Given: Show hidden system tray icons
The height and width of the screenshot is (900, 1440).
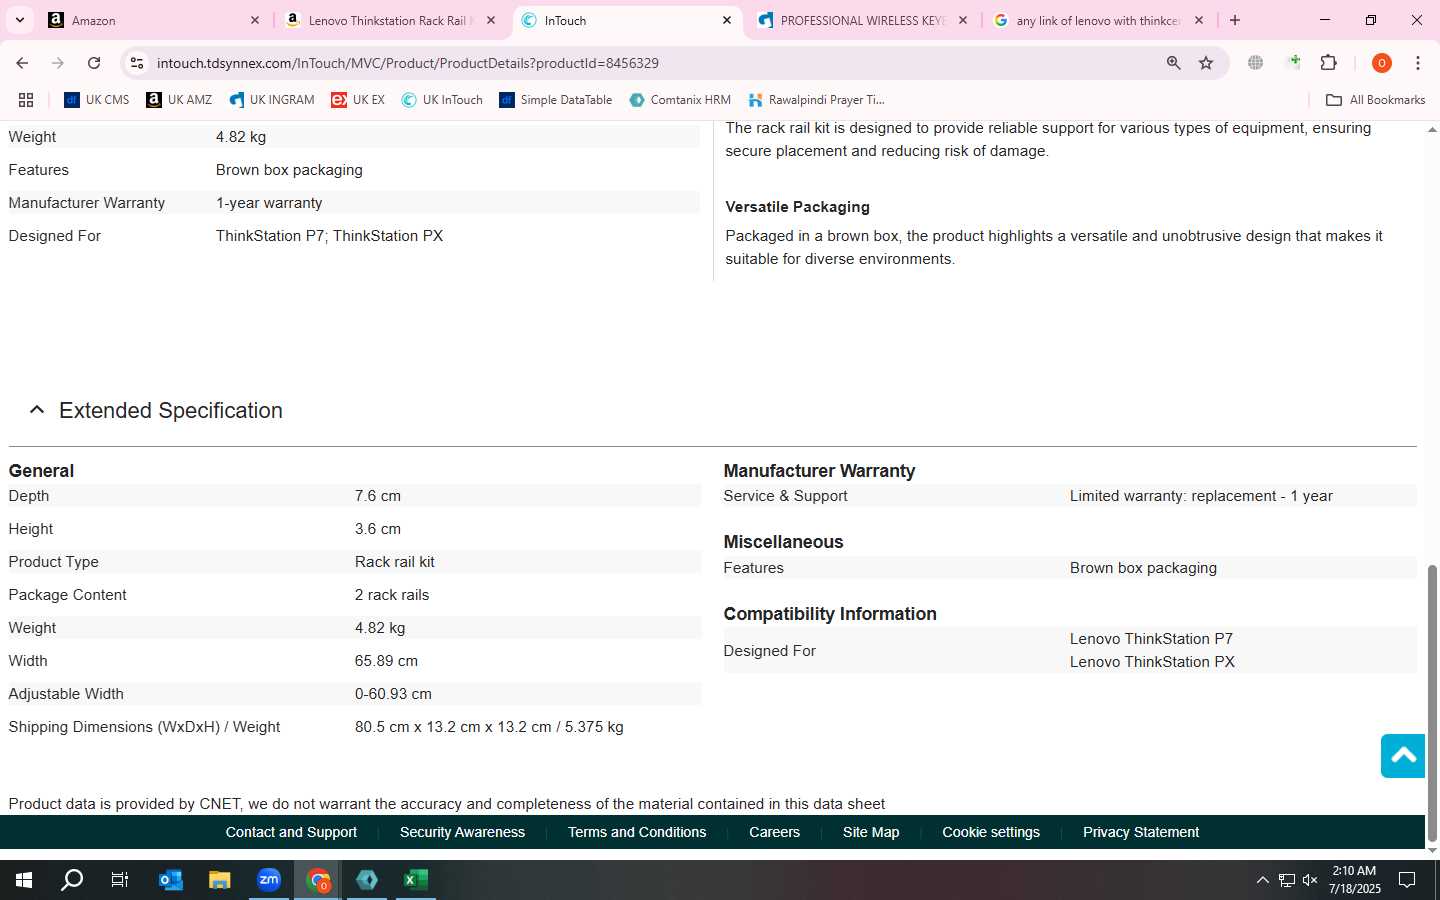Looking at the screenshot, I should tap(1262, 880).
